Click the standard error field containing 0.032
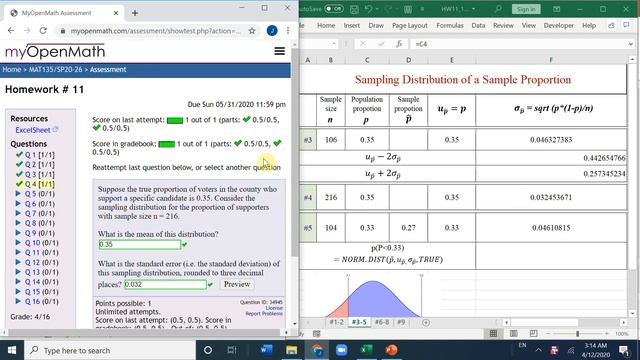This screenshot has height=360, width=640. [x=165, y=284]
